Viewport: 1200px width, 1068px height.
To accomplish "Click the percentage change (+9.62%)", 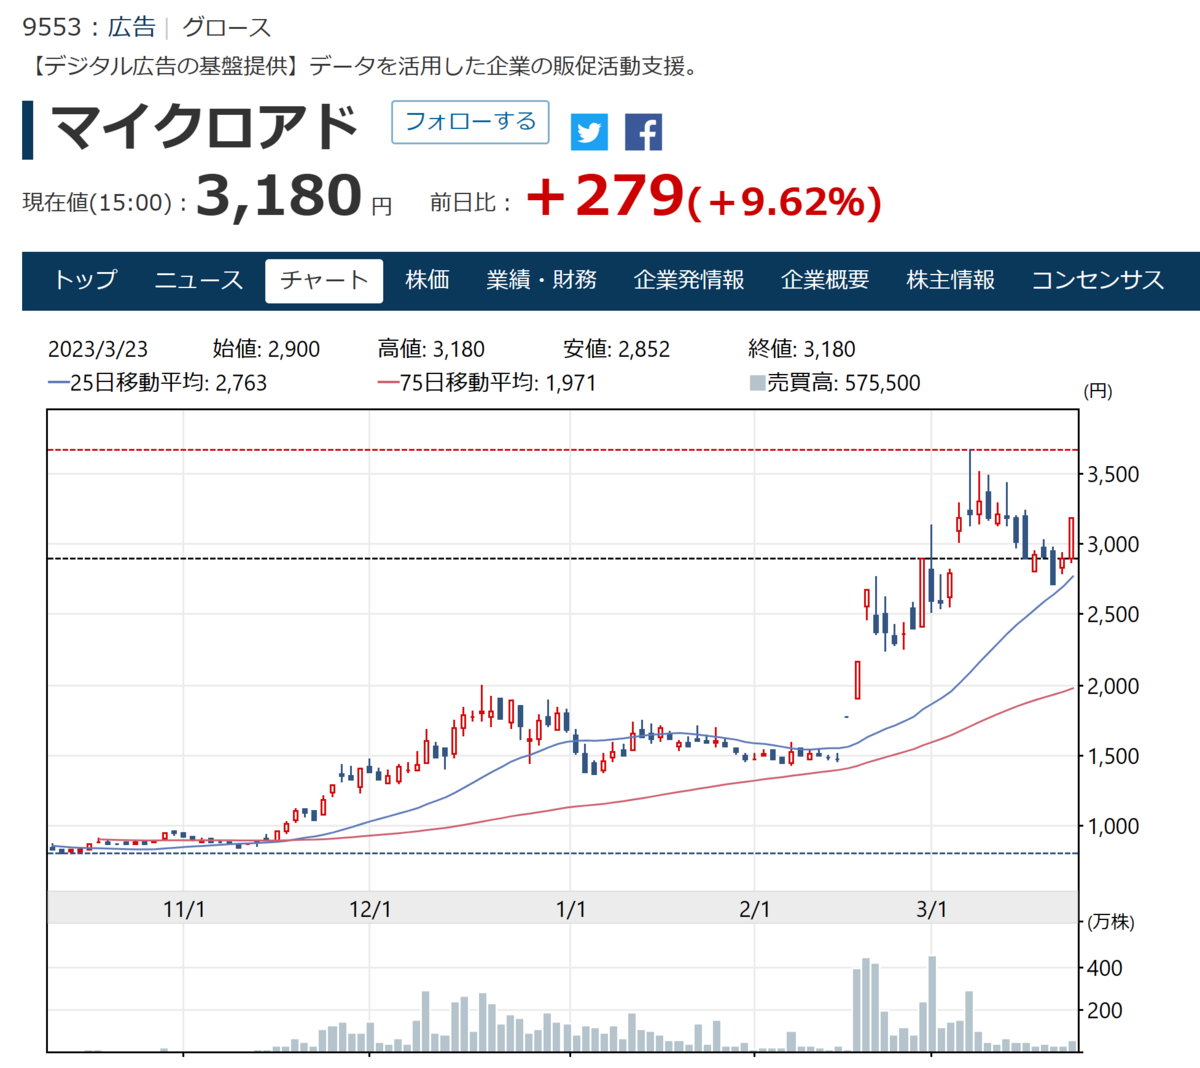I will click(785, 201).
